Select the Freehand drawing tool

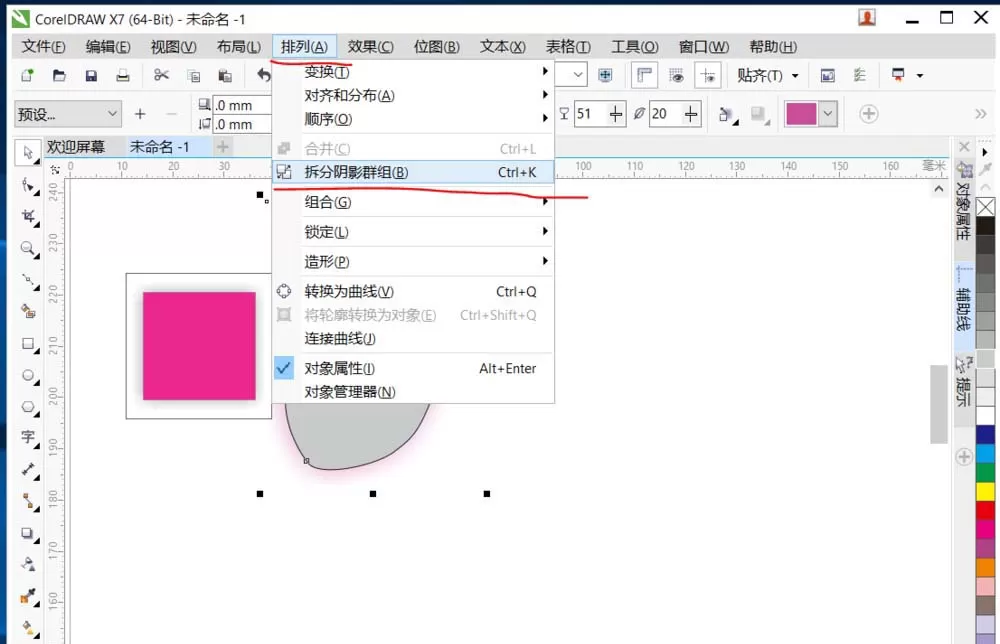pyautogui.click(x=27, y=280)
